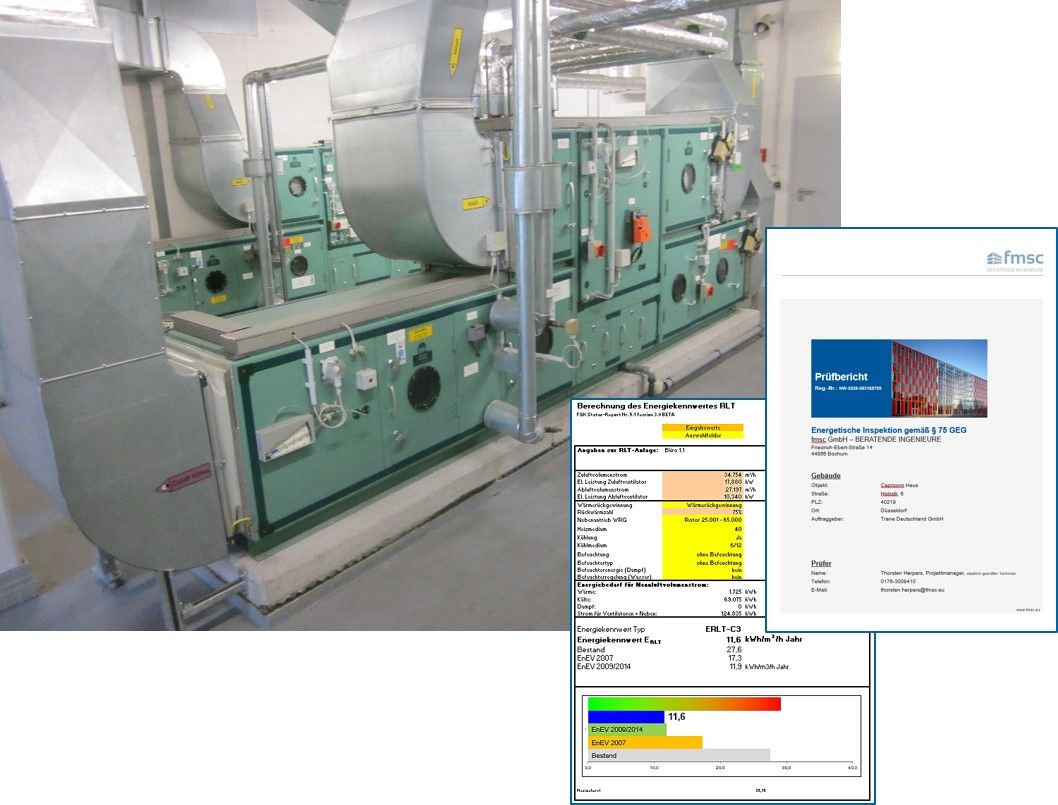Open the www.fmsc.eu footer link

coord(1028,609)
